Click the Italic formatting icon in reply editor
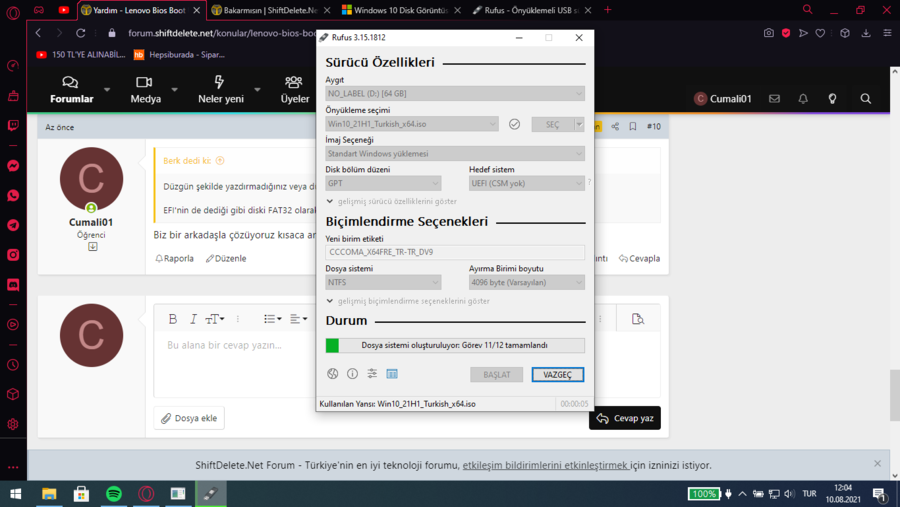Viewport: 900px width, 507px height. coord(193,319)
